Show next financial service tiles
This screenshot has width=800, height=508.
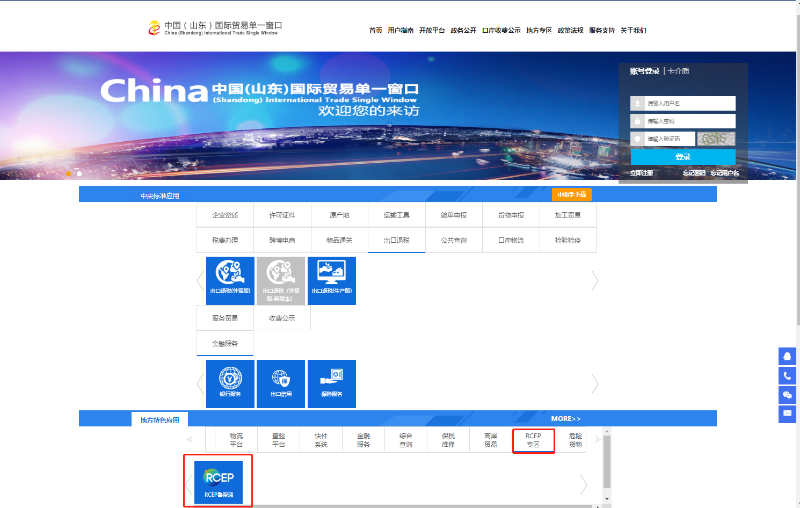click(595, 384)
